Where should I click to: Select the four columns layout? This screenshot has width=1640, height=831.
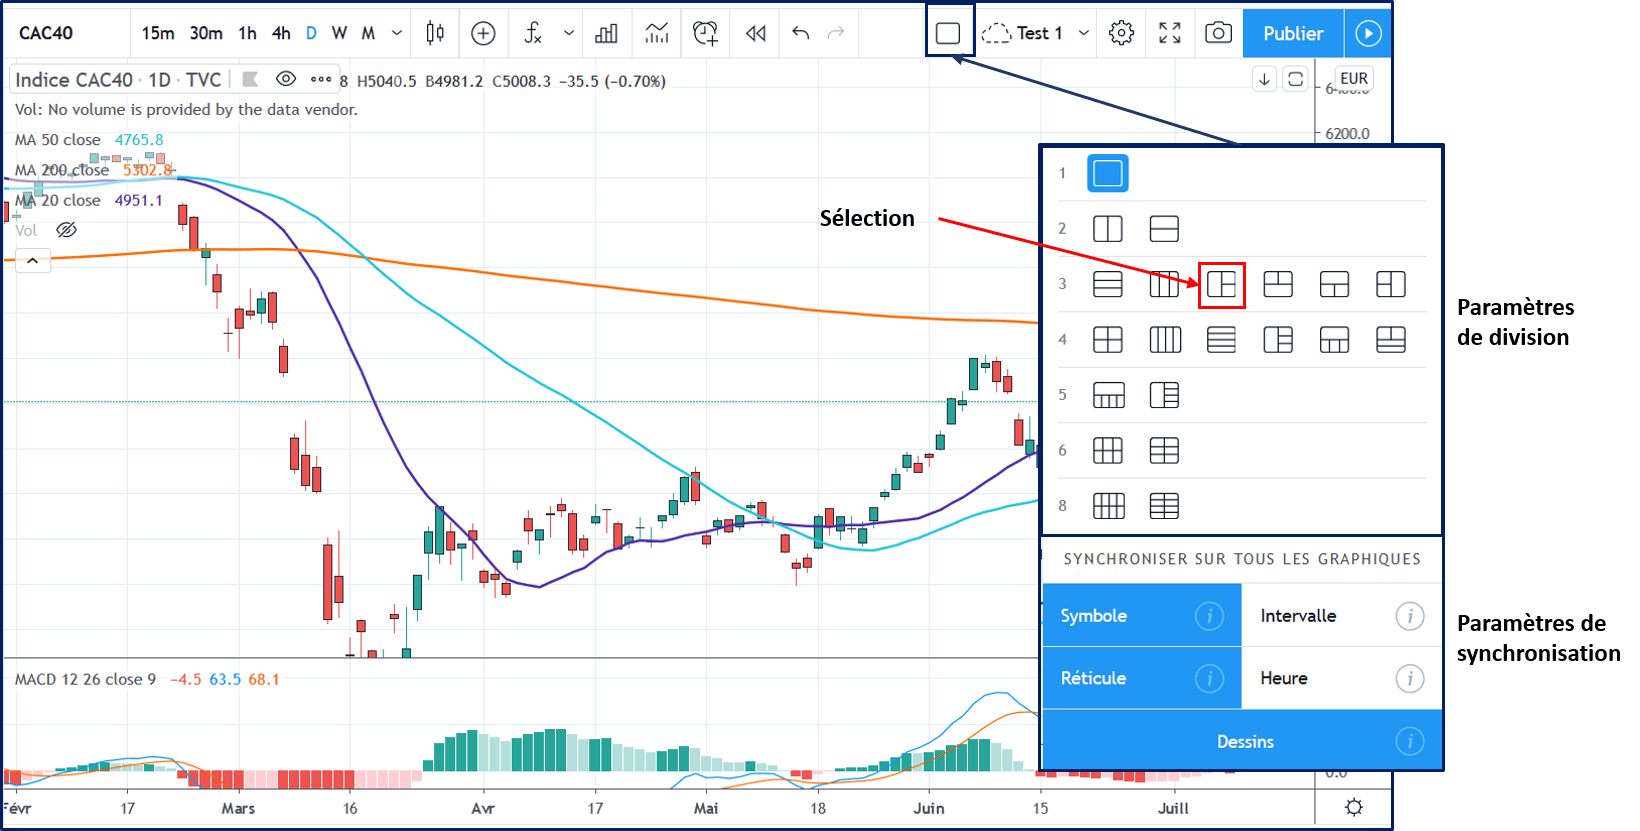(x=1164, y=340)
